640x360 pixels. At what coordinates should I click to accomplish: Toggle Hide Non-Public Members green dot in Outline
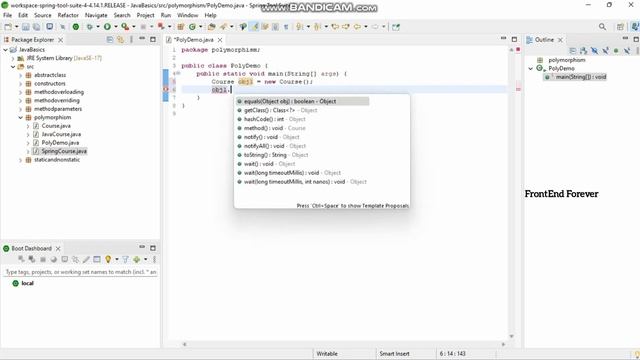click(x=616, y=51)
